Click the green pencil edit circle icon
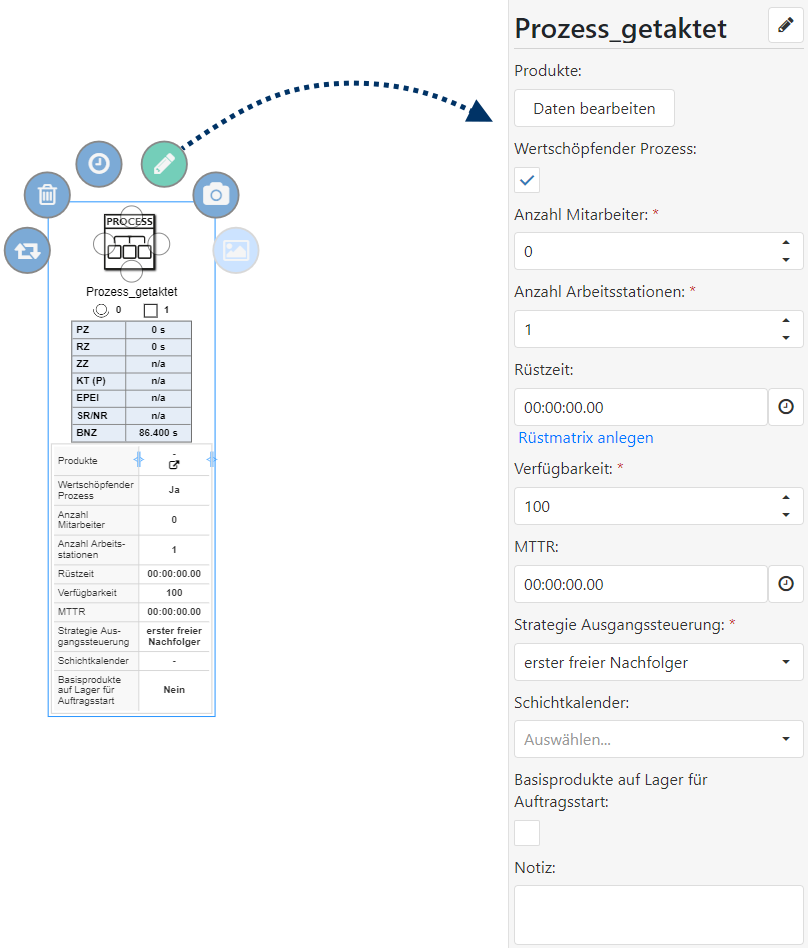This screenshot has height=948, width=809. coord(164,164)
